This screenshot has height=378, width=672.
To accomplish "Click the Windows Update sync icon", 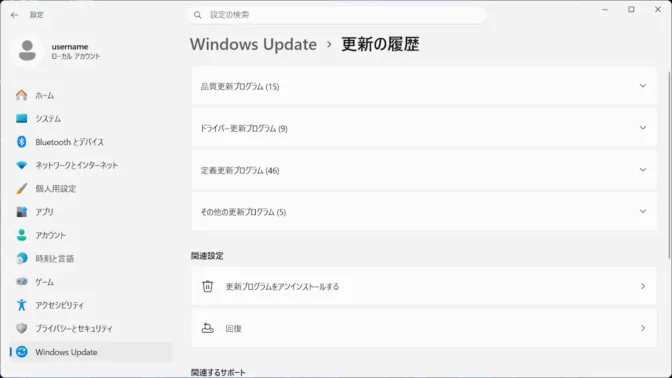I will coord(21,352).
